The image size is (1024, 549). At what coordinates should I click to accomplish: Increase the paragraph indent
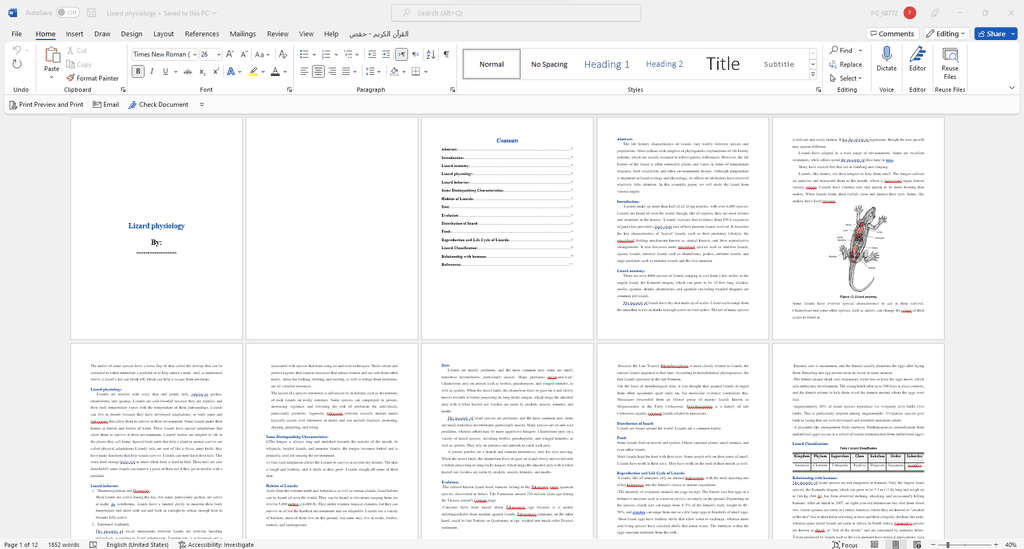387,54
